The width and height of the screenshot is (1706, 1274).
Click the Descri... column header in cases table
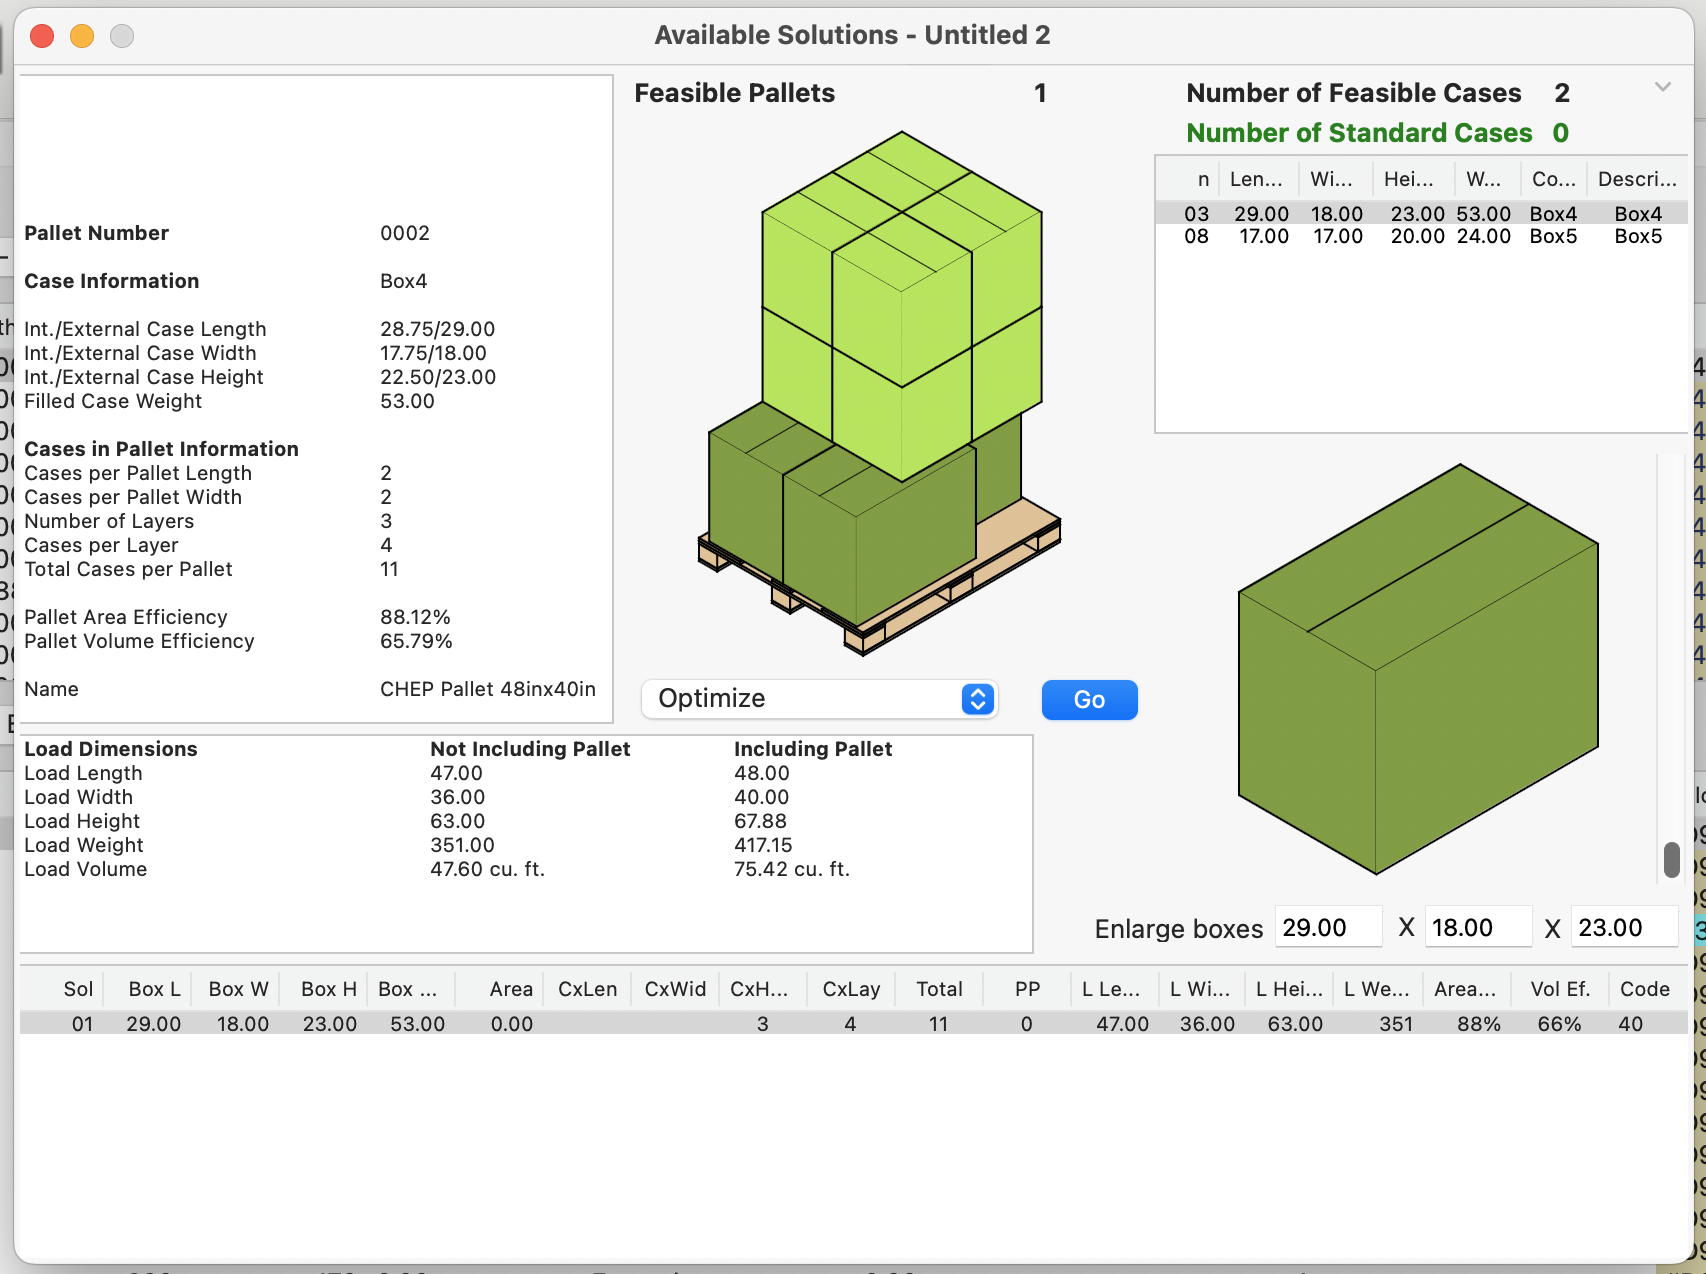pyautogui.click(x=1637, y=179)
